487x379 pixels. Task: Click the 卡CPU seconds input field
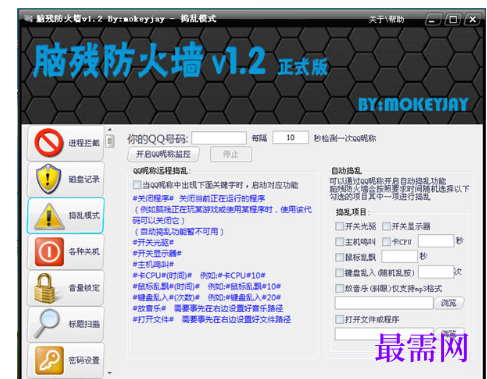click(436, 241)
